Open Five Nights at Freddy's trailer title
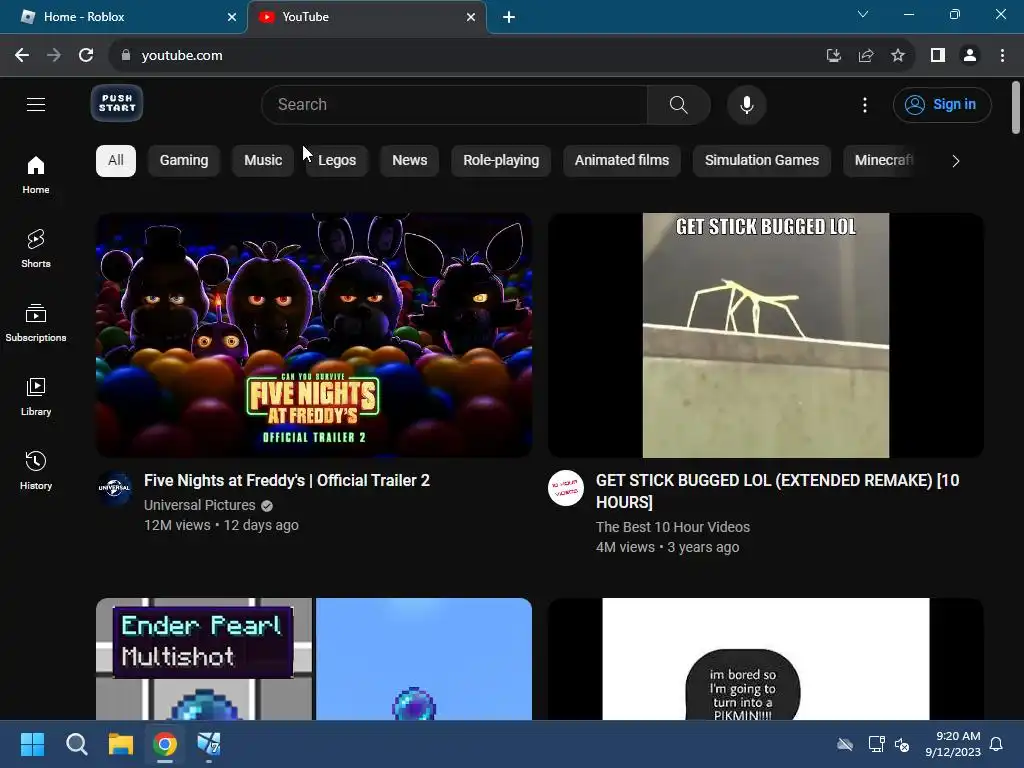 [x=287, y=481]
